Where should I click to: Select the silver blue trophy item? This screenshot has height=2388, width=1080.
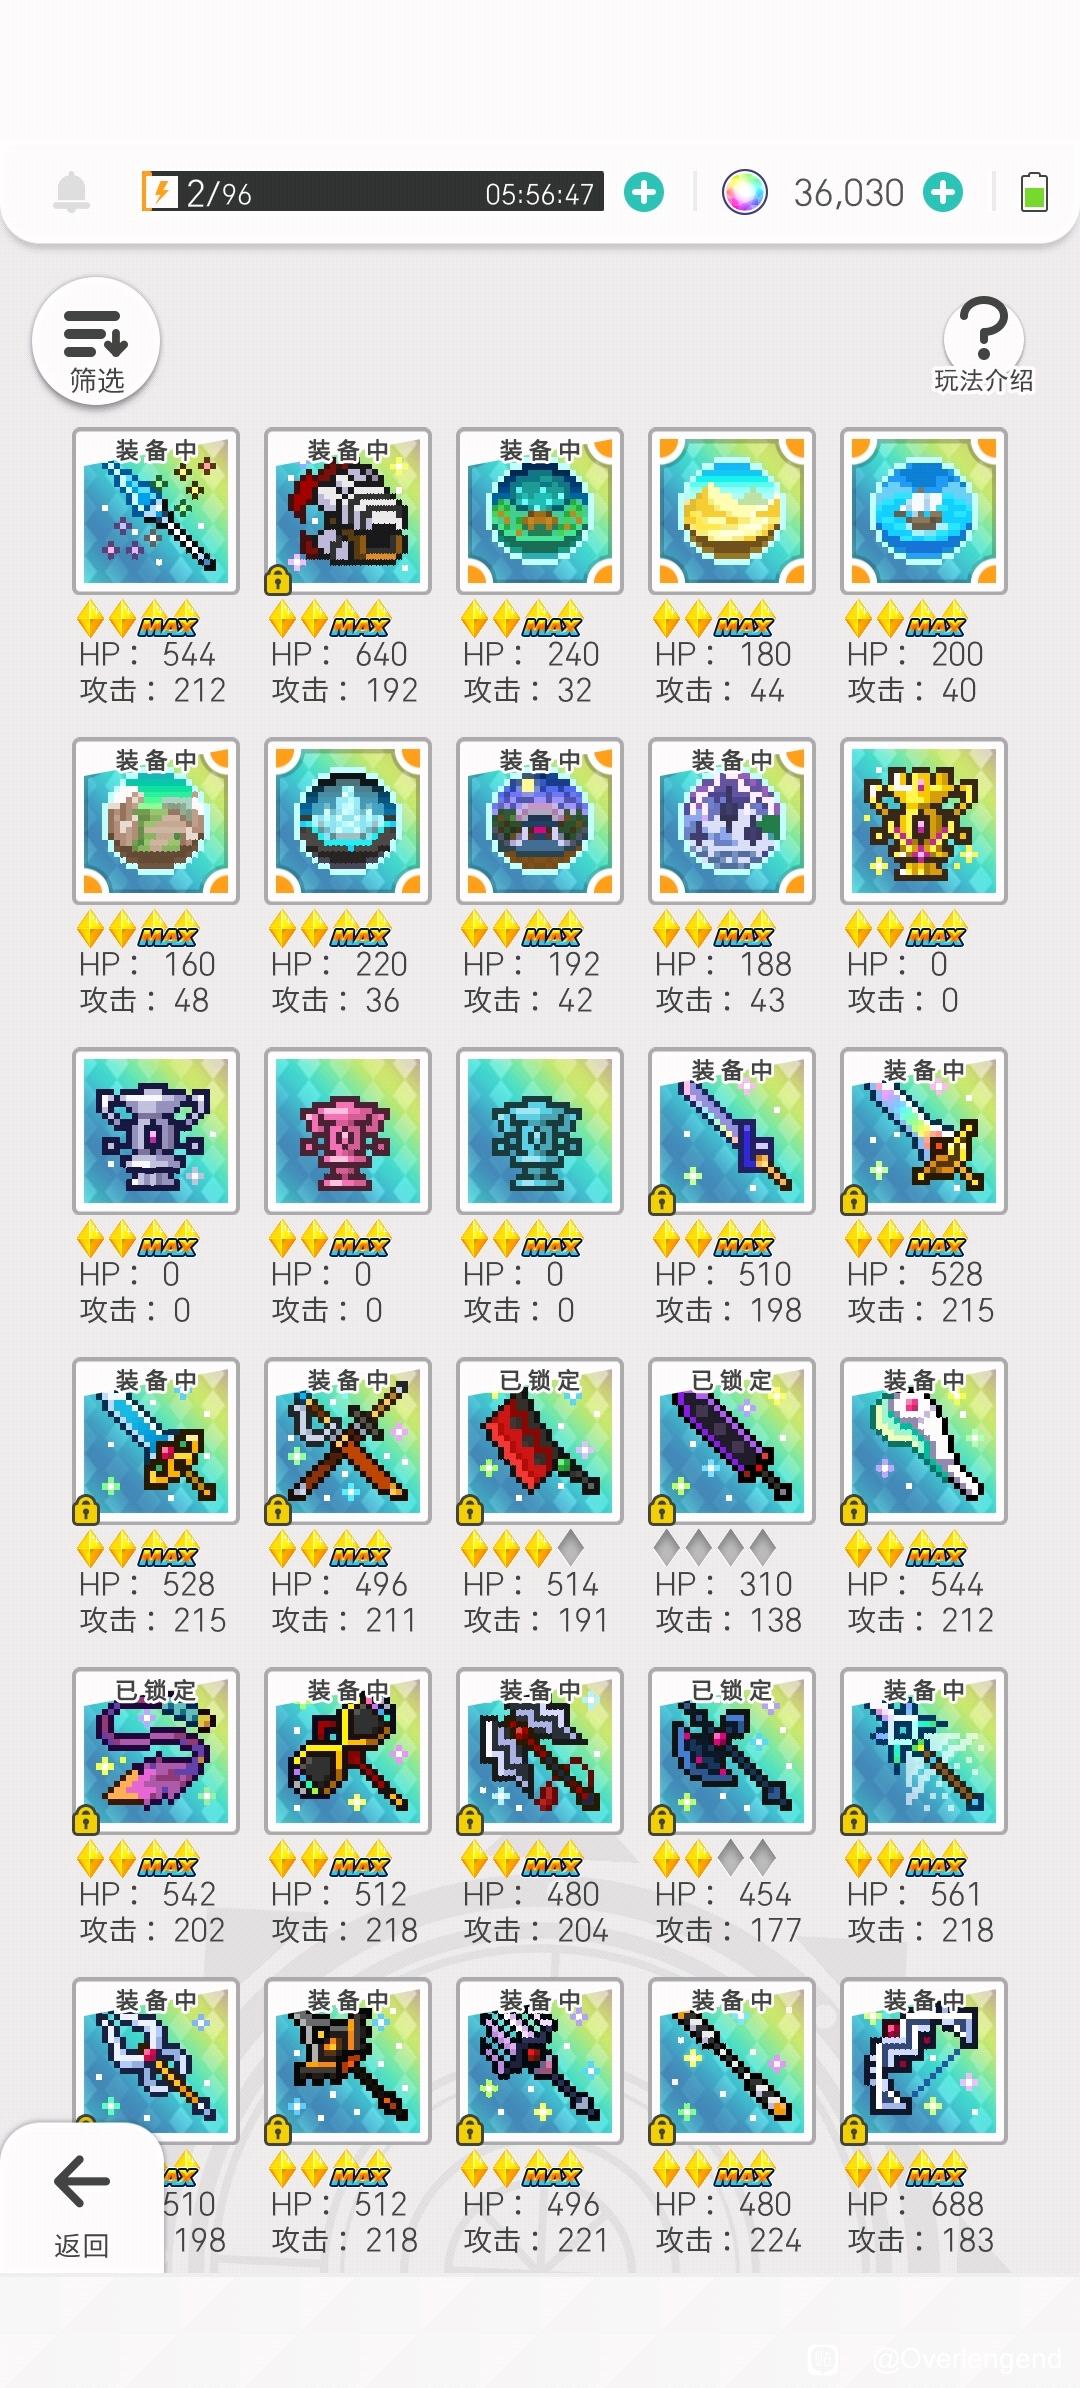click(156, 1131)
